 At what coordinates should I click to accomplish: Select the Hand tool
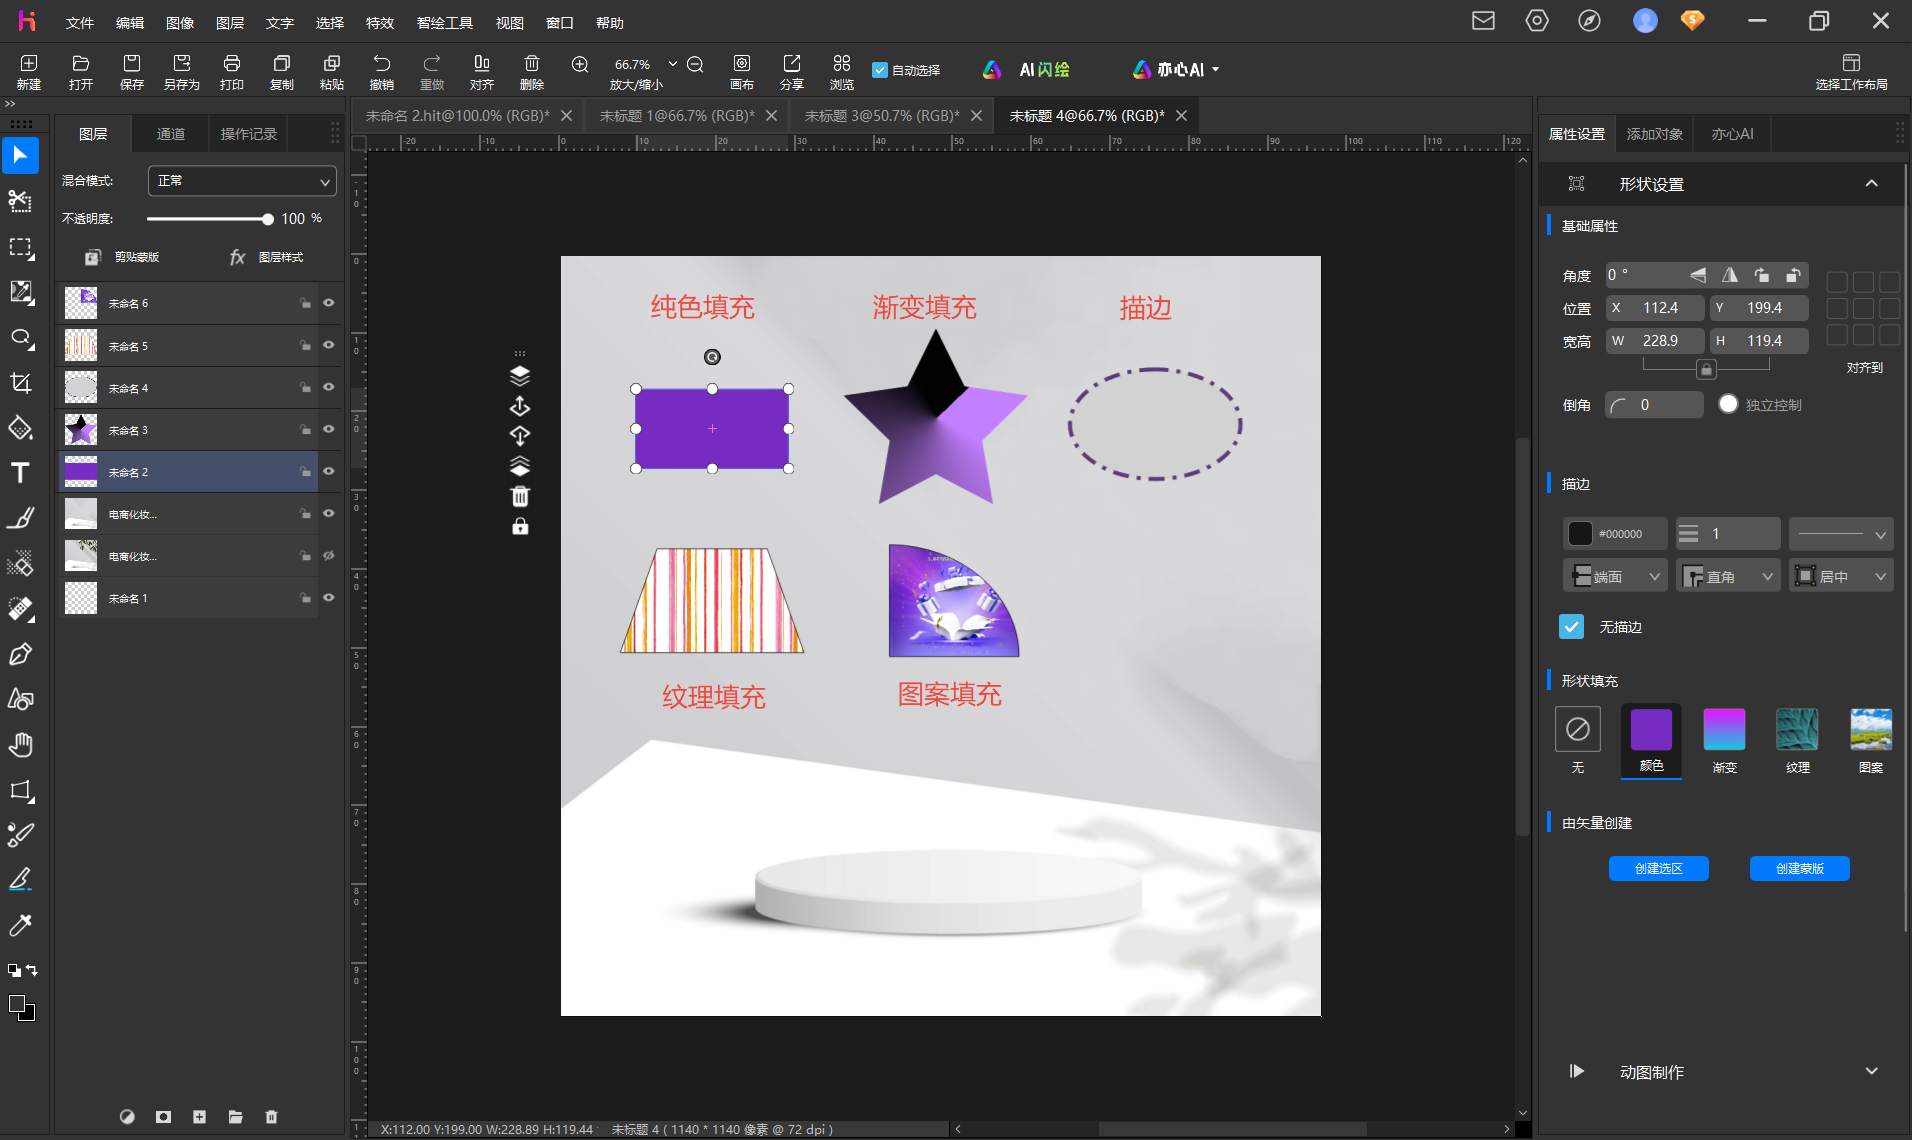(x=20, y=745)
